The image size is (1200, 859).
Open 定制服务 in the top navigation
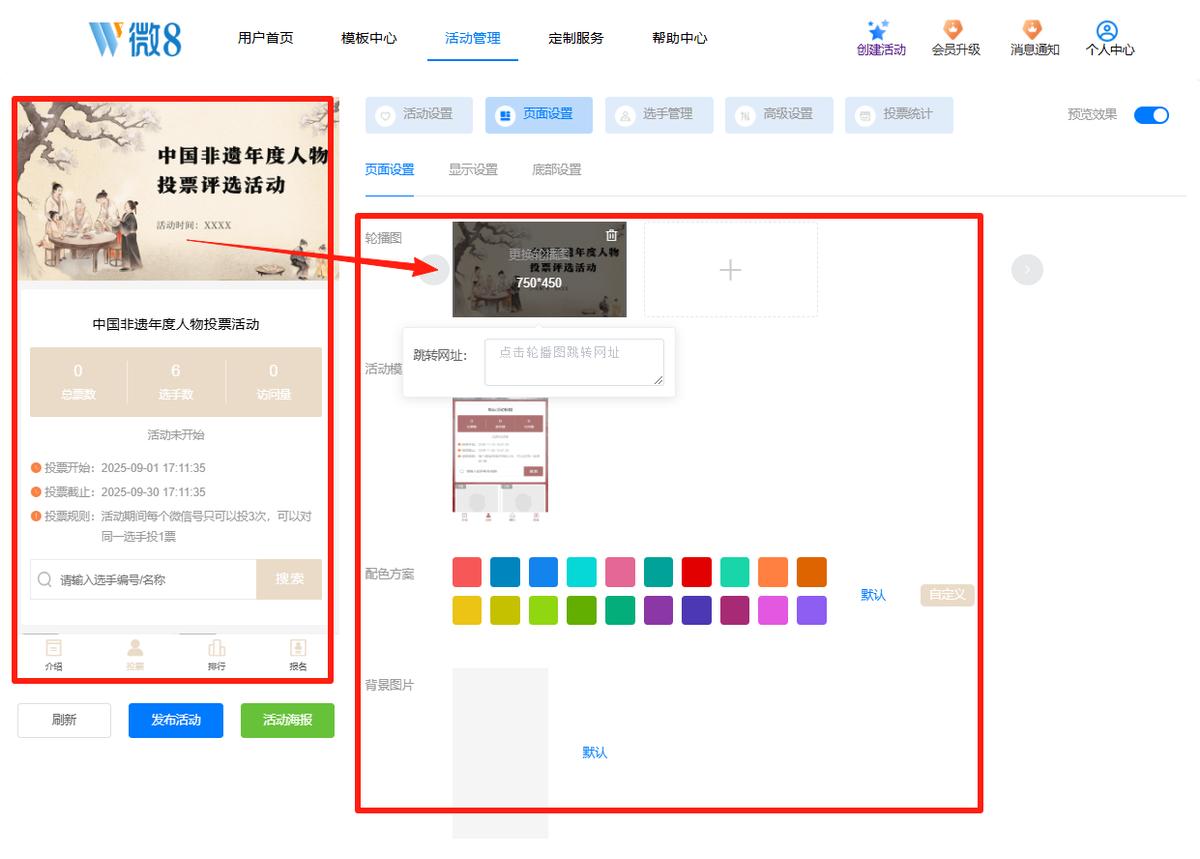pos(576,39)
